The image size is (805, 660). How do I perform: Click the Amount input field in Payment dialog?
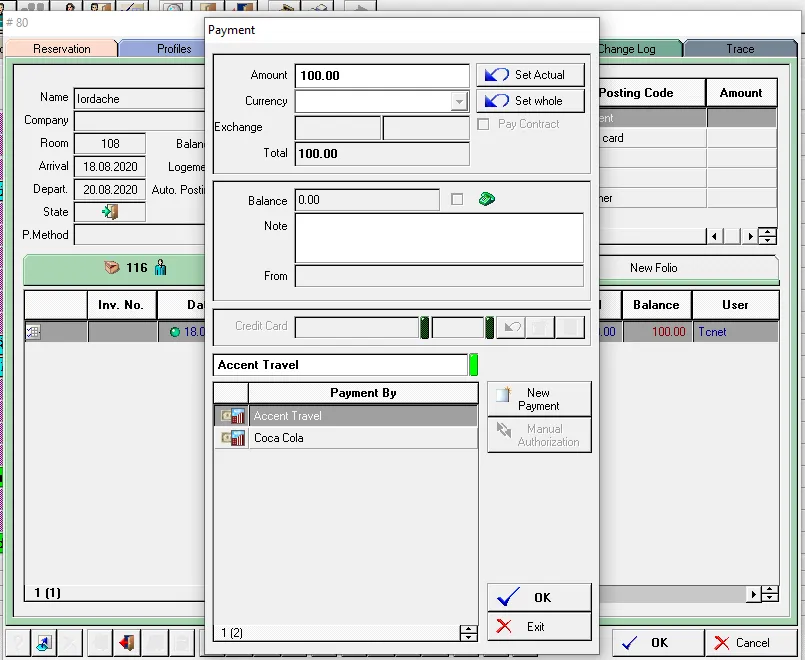pyautogui.click(x=382, y=75)
